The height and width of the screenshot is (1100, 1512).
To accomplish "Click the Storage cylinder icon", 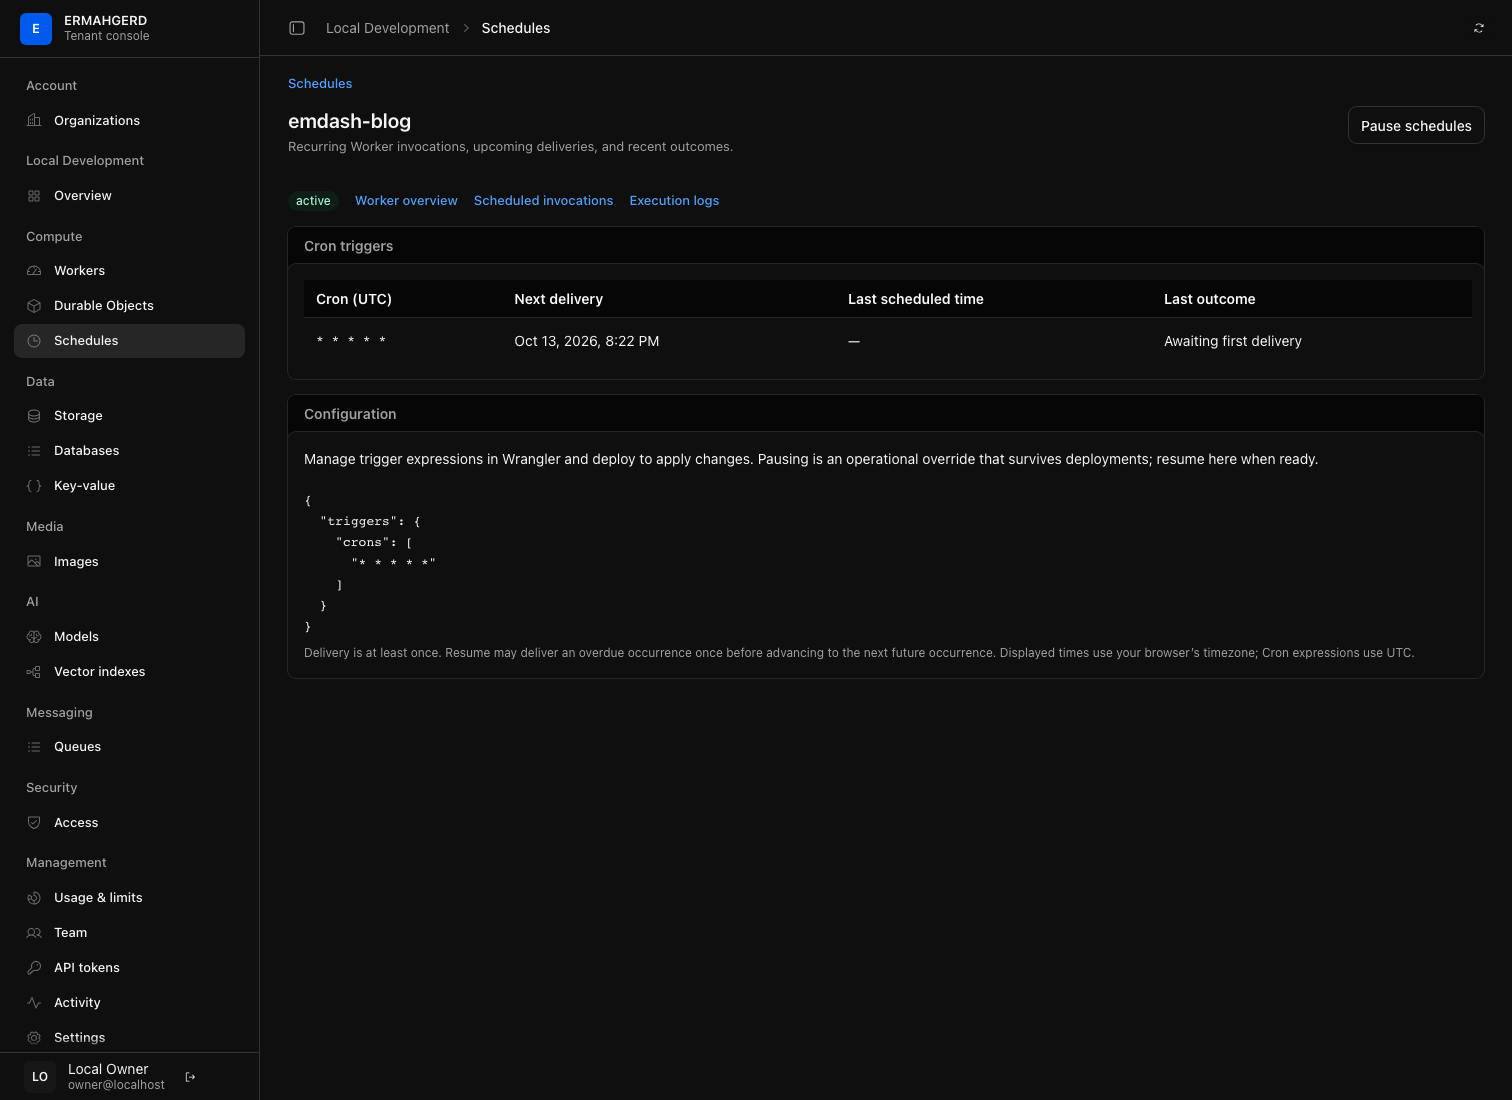I will coord(34,416).
